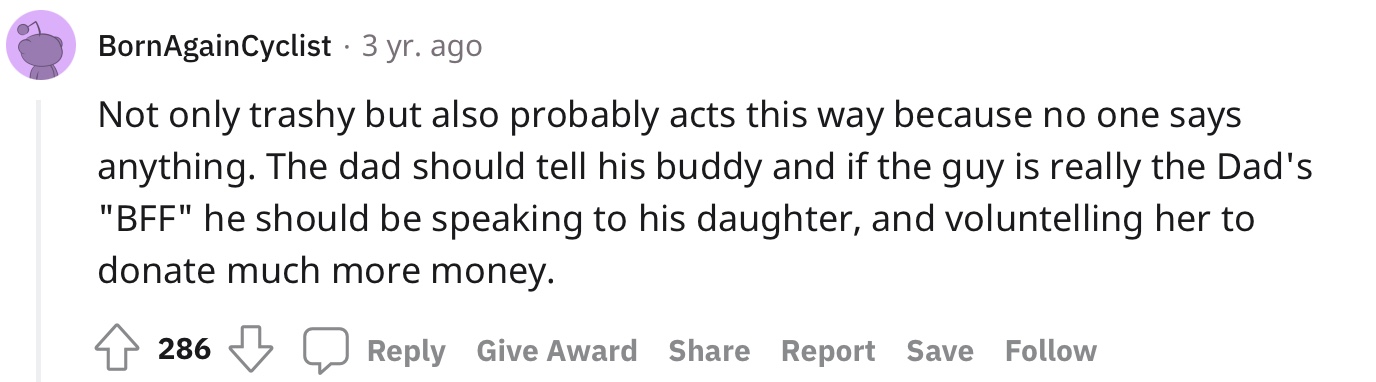Click the '3 yr. ago' timestamp
This screenshot has height=382, width=1376.
pos(421,46)
